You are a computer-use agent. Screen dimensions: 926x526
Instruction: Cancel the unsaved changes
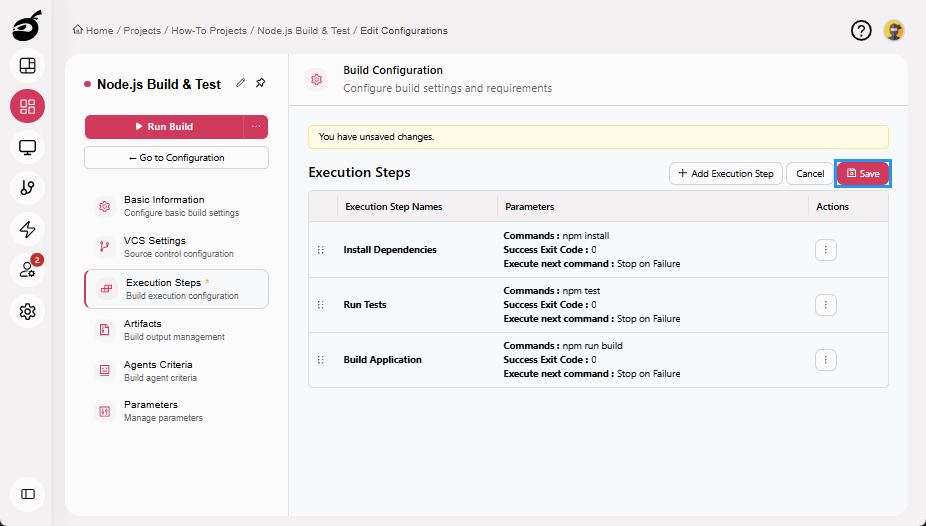coord(810,174)
